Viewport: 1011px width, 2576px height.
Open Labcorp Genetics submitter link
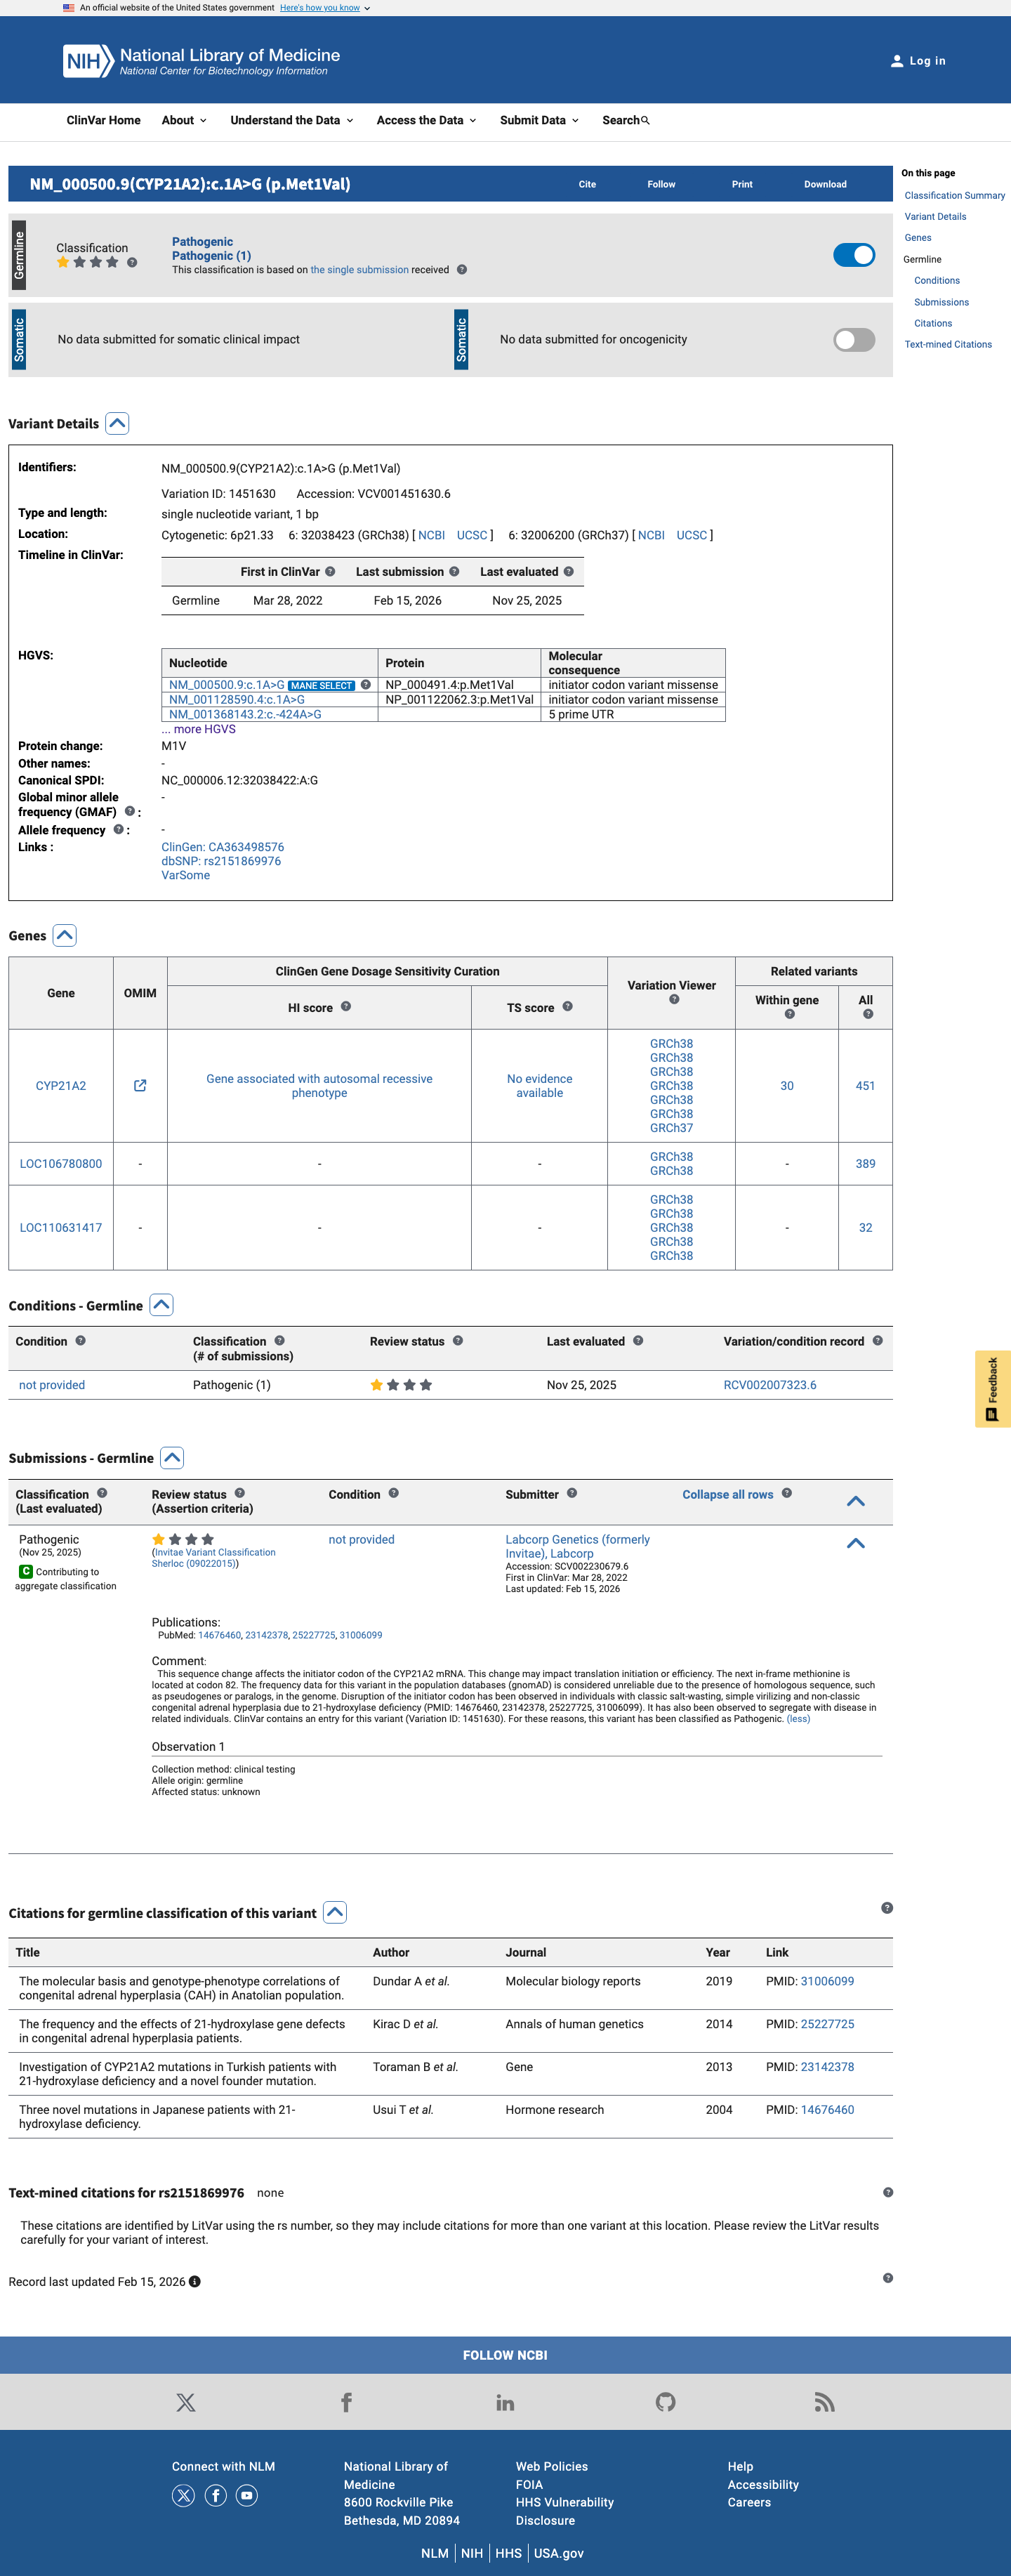pyautogui.click(x=577, y=1547)
